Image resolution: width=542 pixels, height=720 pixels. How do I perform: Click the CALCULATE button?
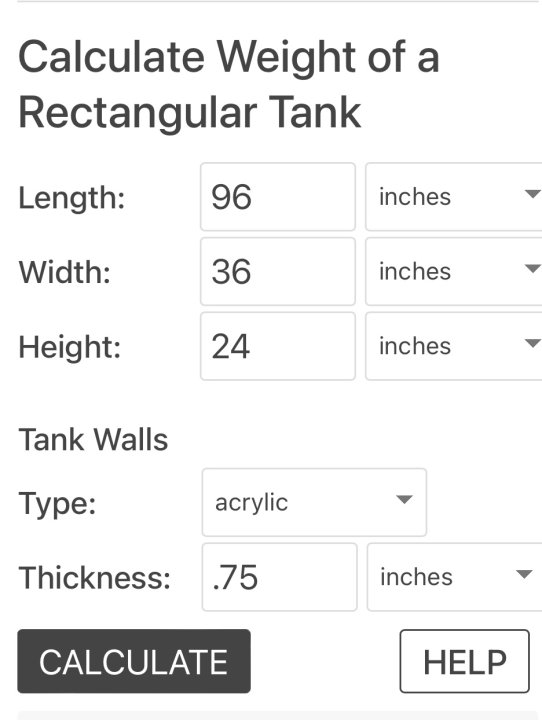pos(134,661)
